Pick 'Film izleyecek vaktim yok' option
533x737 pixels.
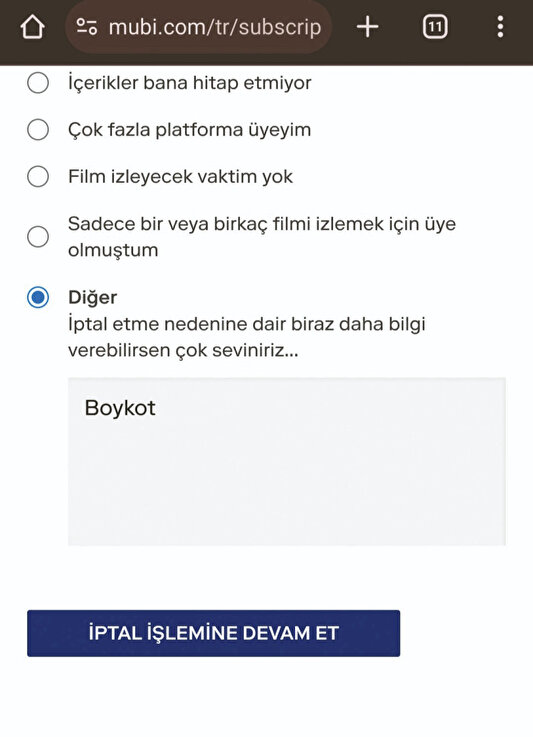coord(38,177)
